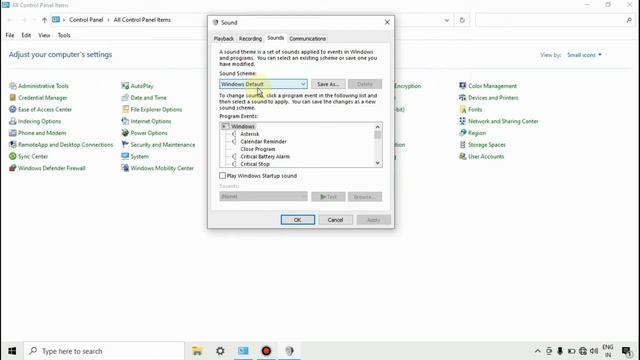Open Settings gear on the taskbar
Image resolution: width=640 pixels, height=360 pixels.
point(220,351)
